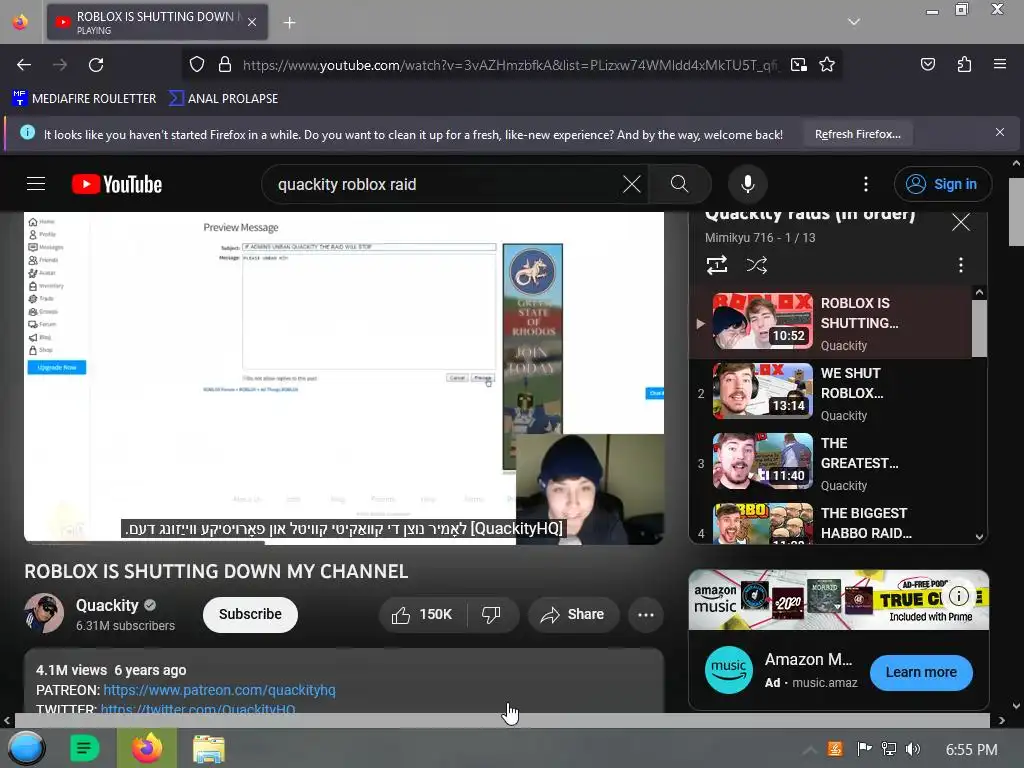1024x768 pixels.
Task: Play WE SHUT ROBLOX playlist video
Action: tap(831, 392)
